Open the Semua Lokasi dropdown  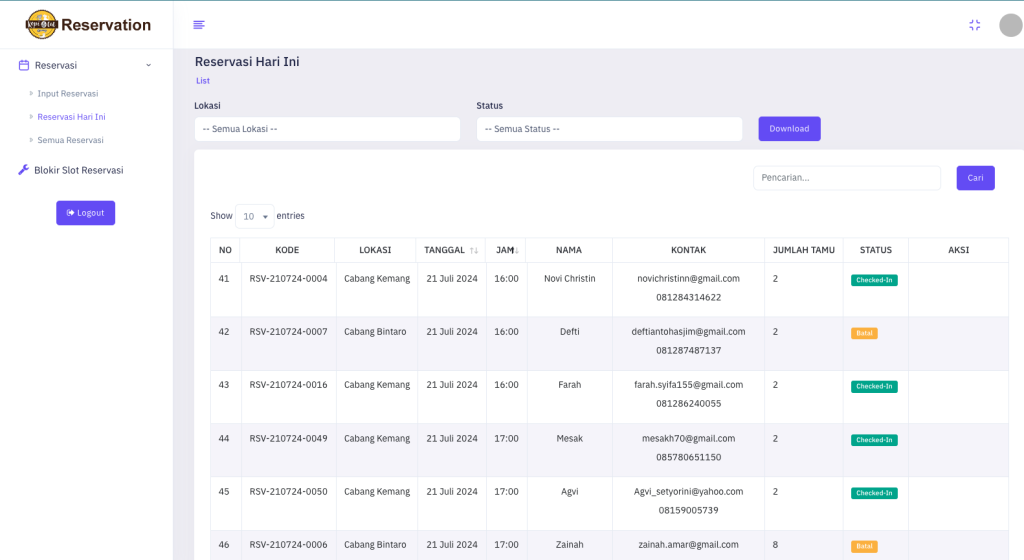tap(327, 129)
